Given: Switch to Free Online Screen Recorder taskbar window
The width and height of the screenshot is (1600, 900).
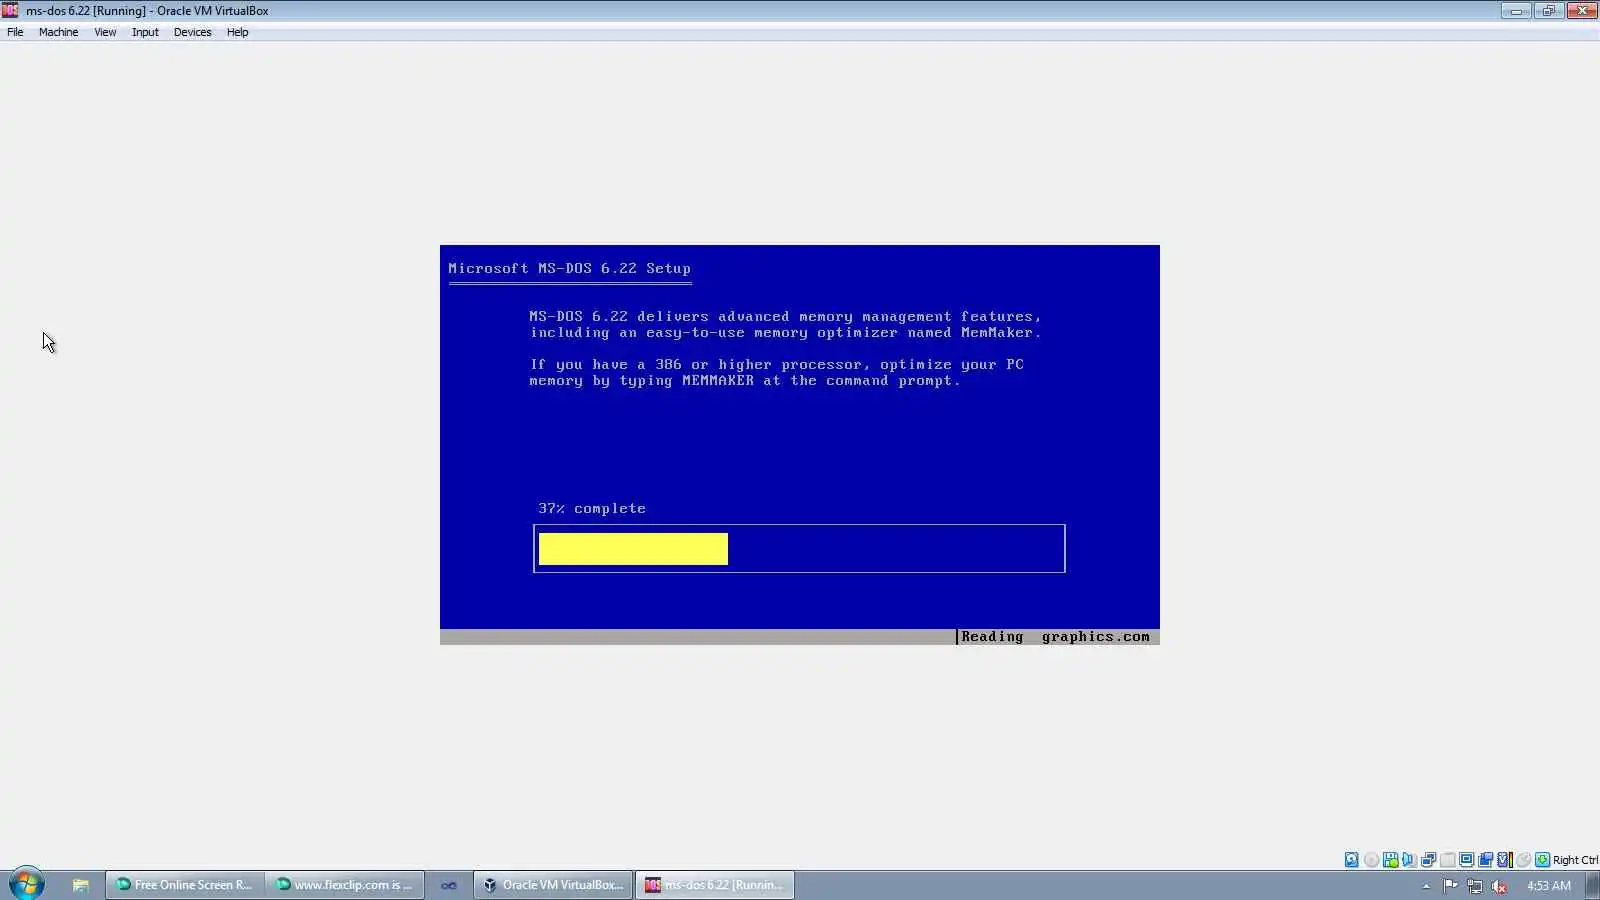Looking at the screenshot, I should click(x=185, y=885).
